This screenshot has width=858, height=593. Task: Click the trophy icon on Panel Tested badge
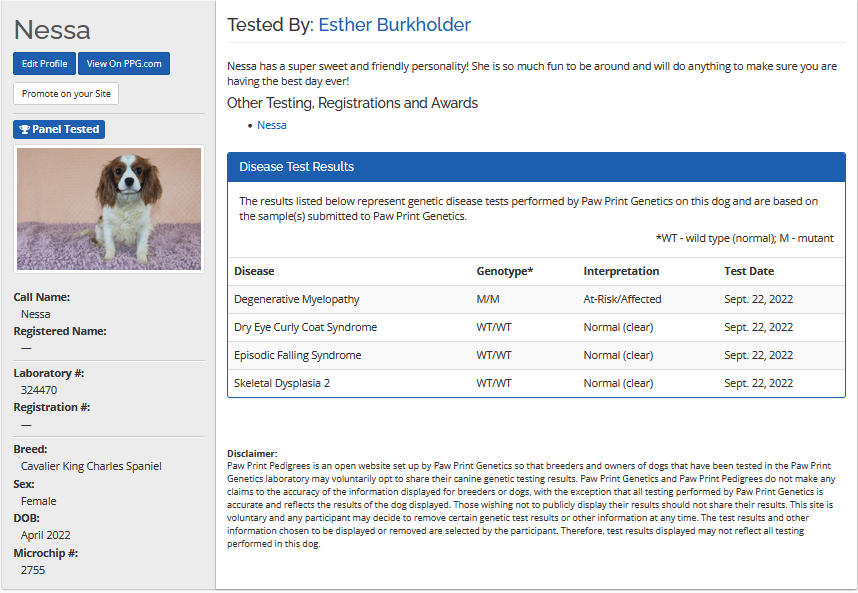pyautogui.click(x=25, y=130)
